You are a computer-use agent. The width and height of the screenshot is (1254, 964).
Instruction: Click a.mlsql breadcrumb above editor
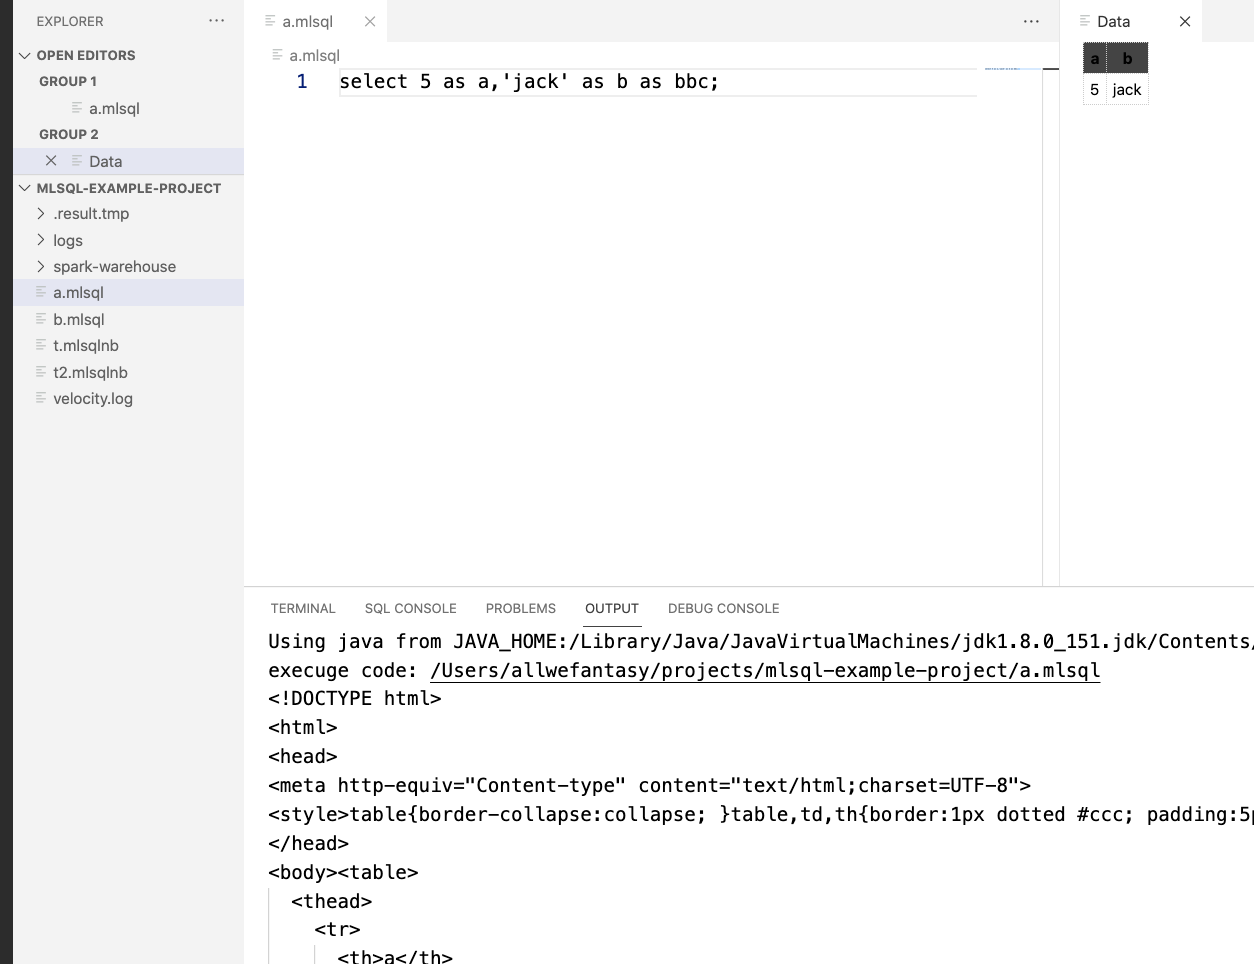tap(314, 56)
